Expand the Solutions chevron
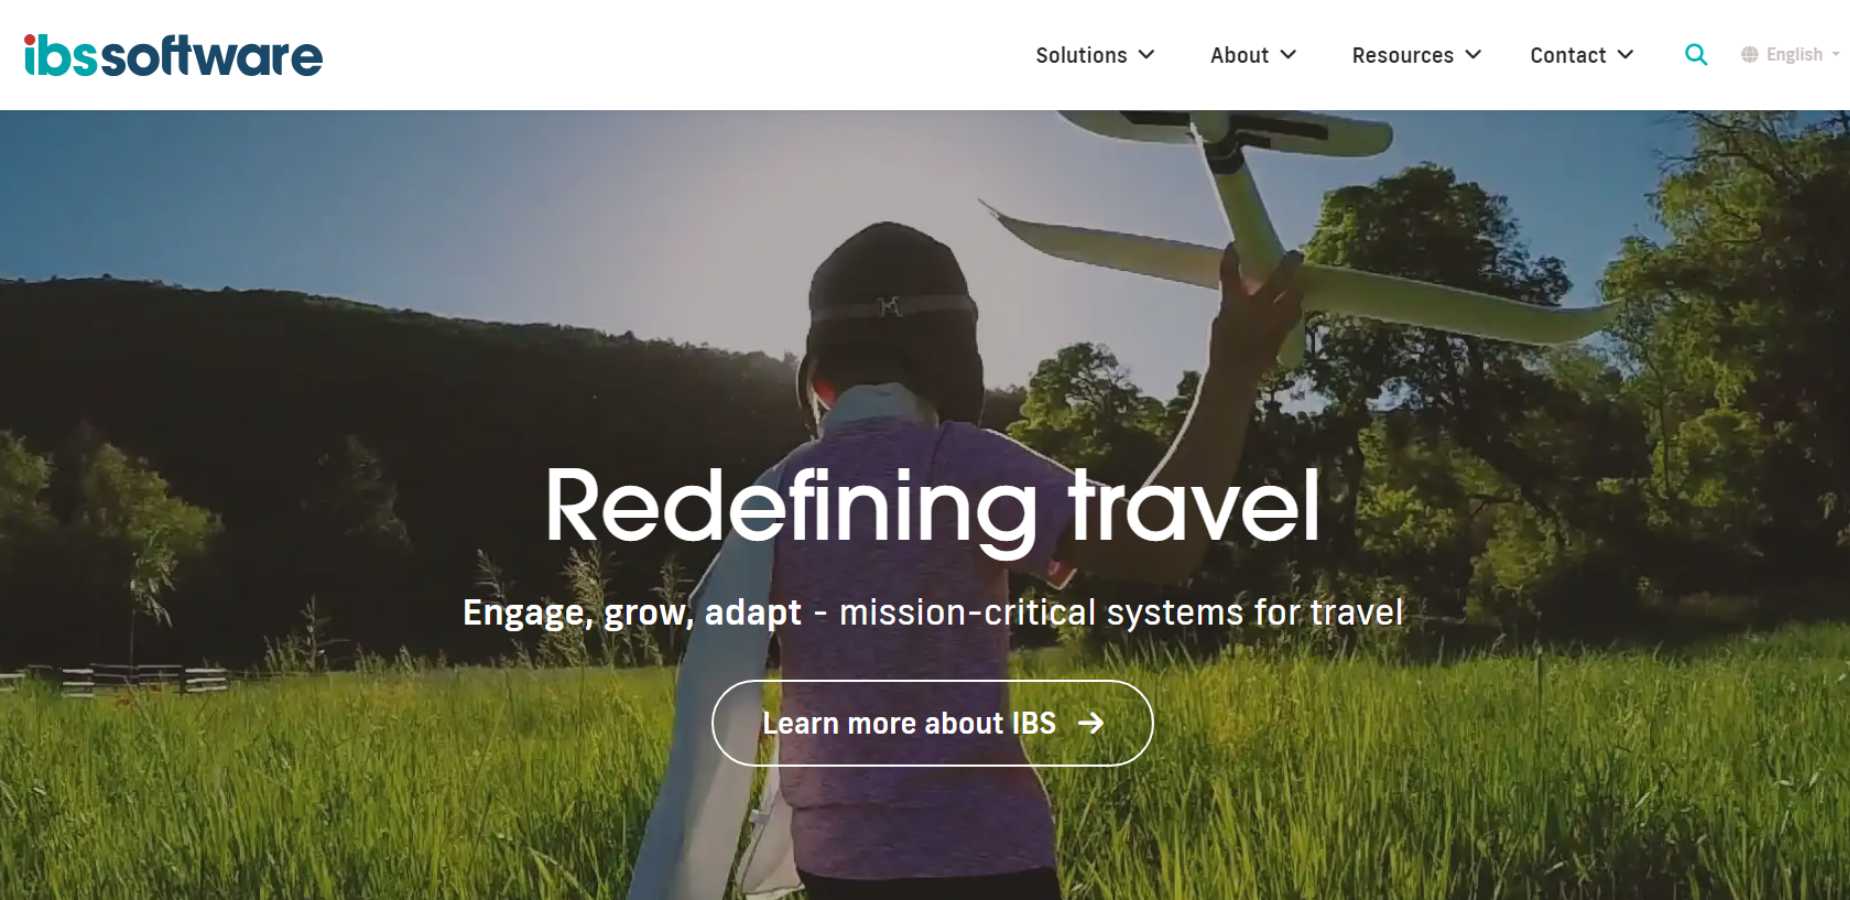1850x900 pixels. pyautogui.click(x=1146, y=55)
